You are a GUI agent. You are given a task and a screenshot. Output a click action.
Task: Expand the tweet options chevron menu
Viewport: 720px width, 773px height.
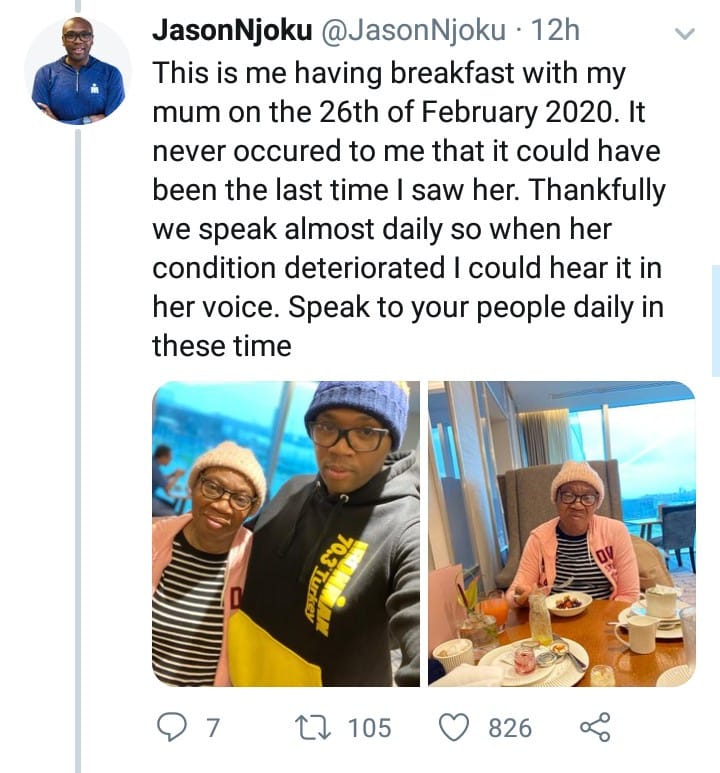click(x=685, y=34)
